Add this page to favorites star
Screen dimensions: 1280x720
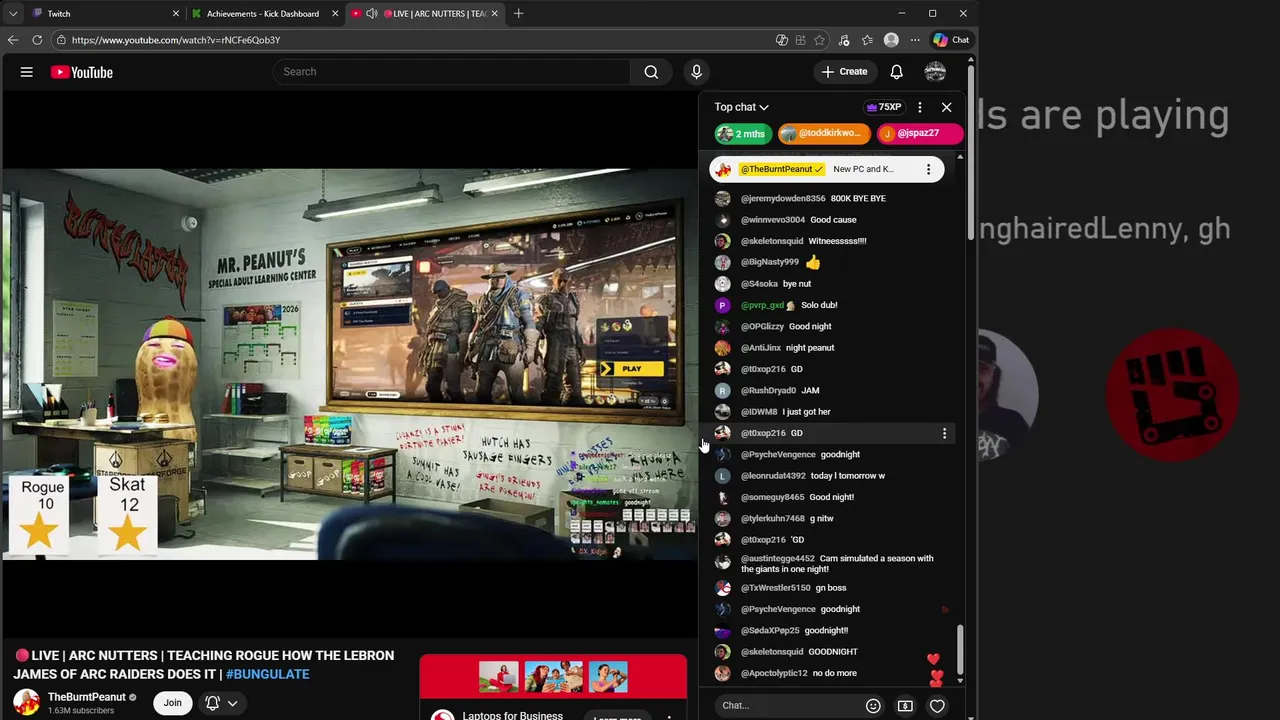[820, 40]
